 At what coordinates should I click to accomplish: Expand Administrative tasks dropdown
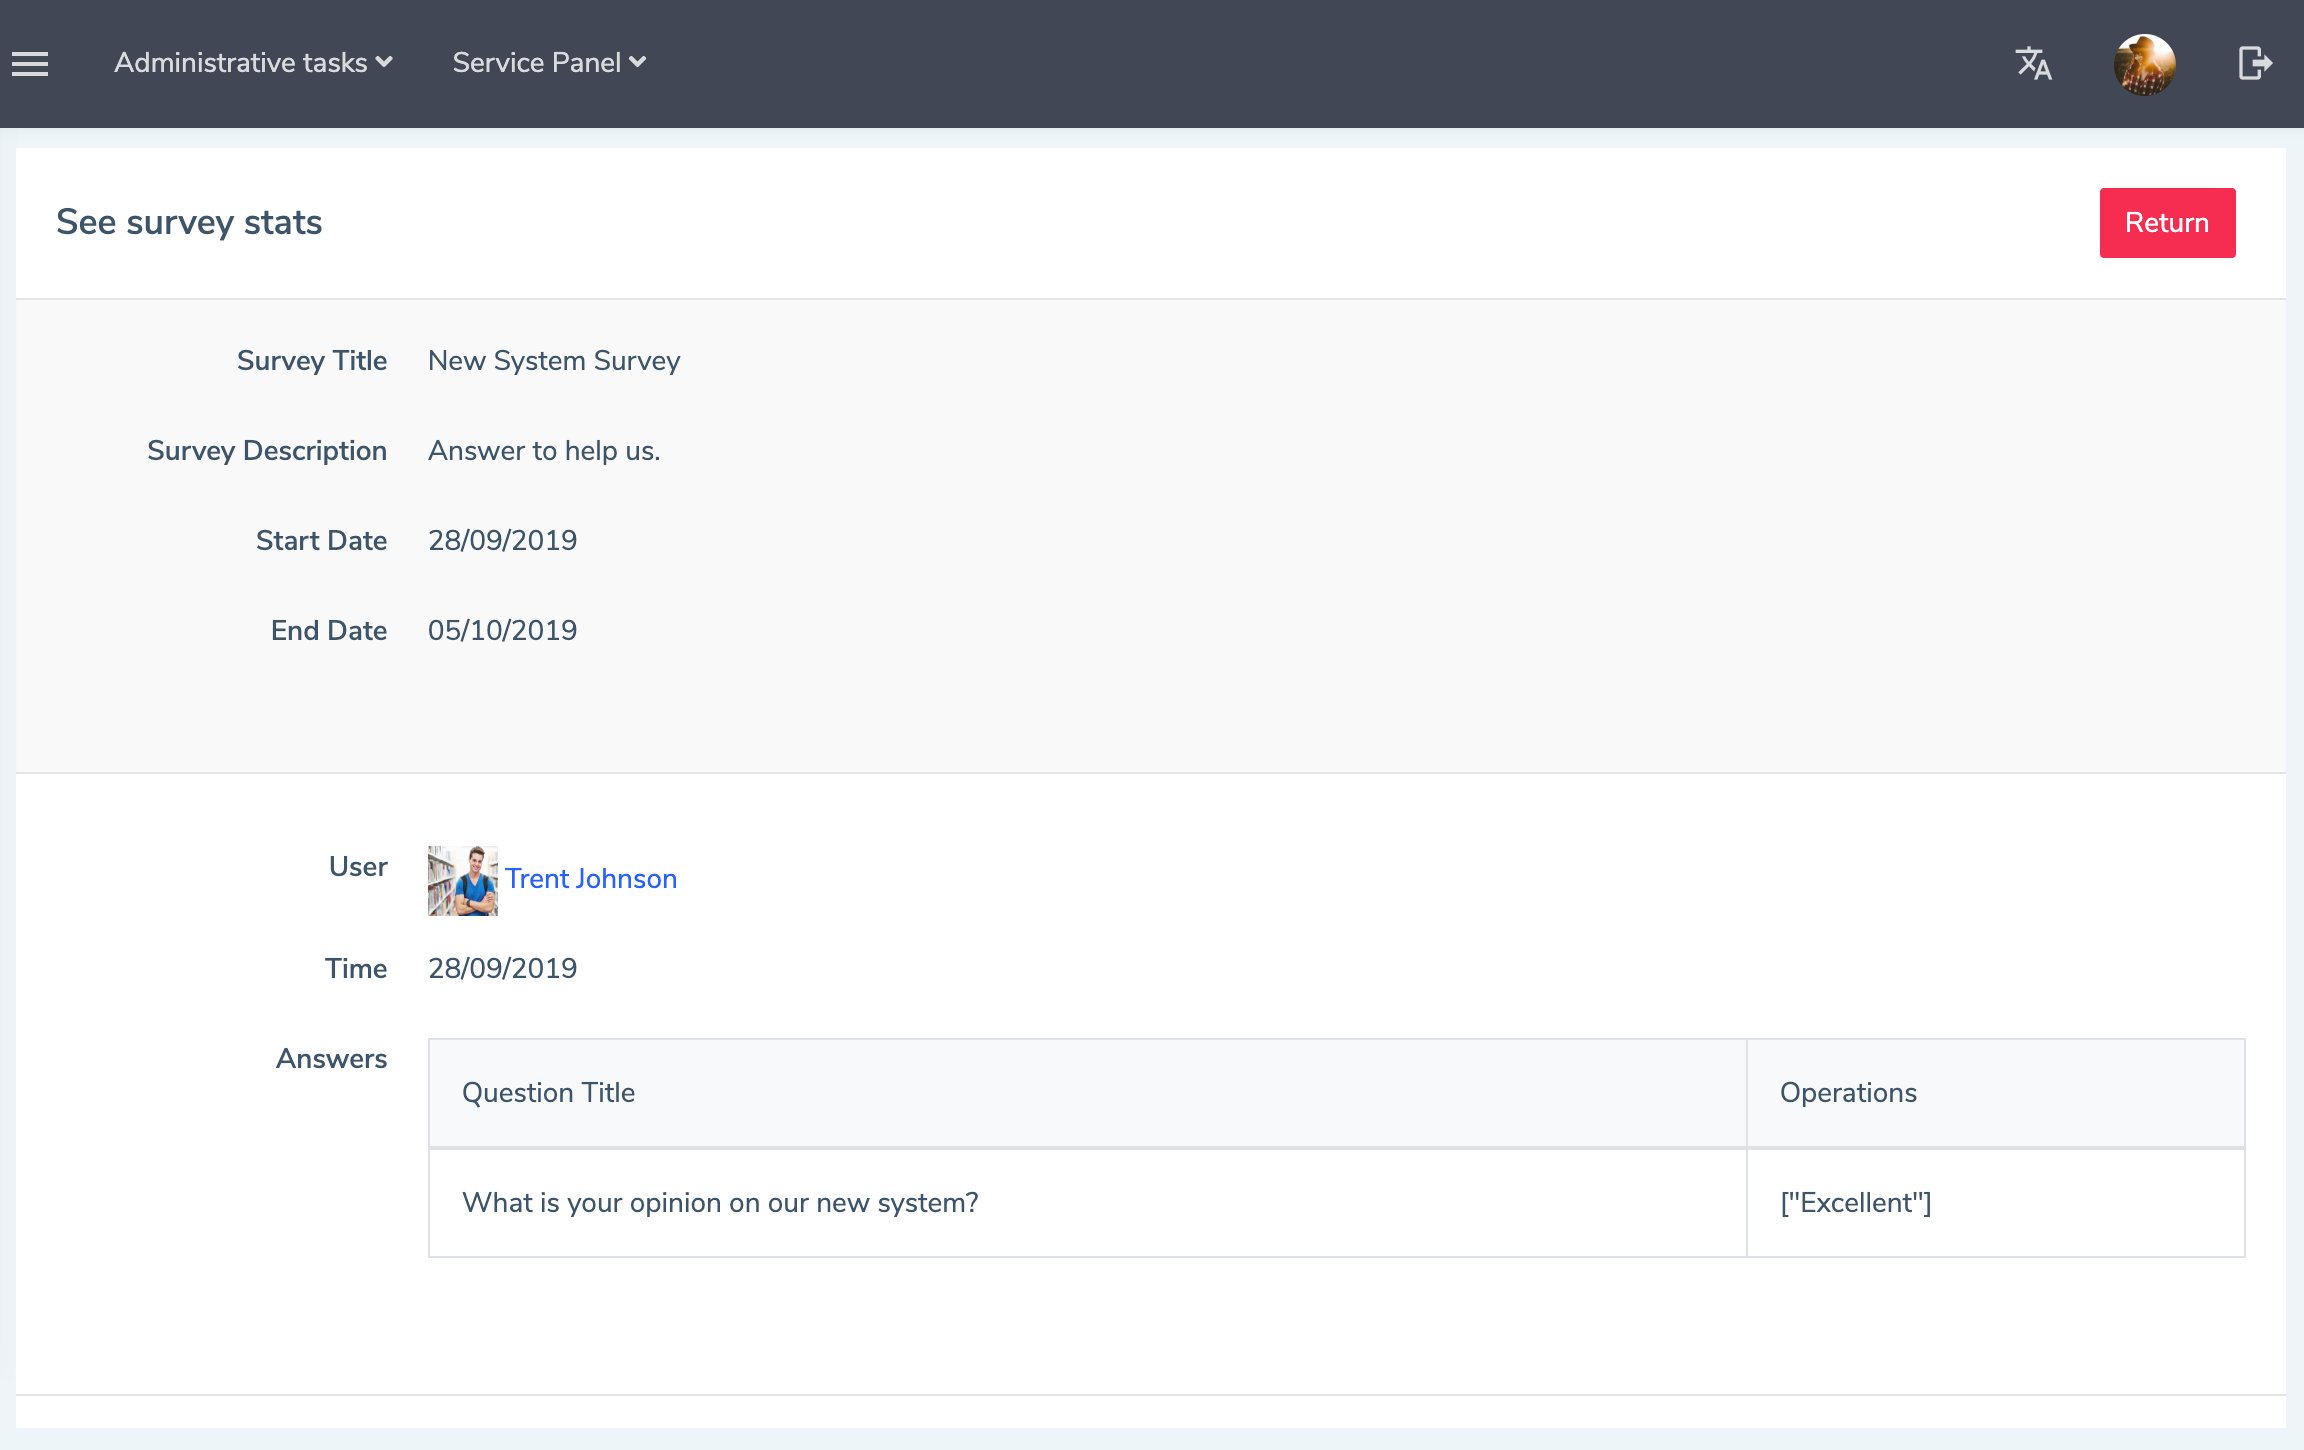pyautogui.click(x=253, y=63)
